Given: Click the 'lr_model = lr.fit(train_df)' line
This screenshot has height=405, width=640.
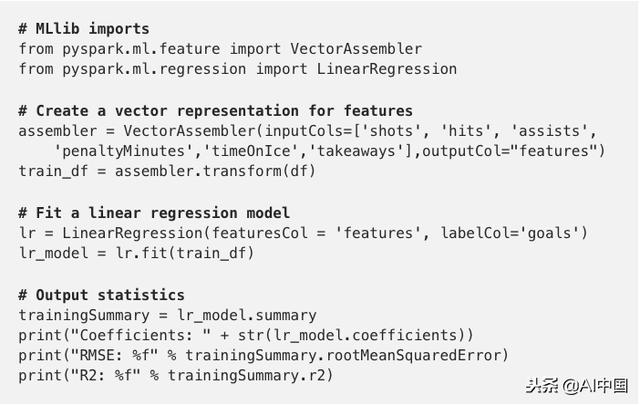Looking at the screenshot, I should pyautogui.click(x=136, y=253).
